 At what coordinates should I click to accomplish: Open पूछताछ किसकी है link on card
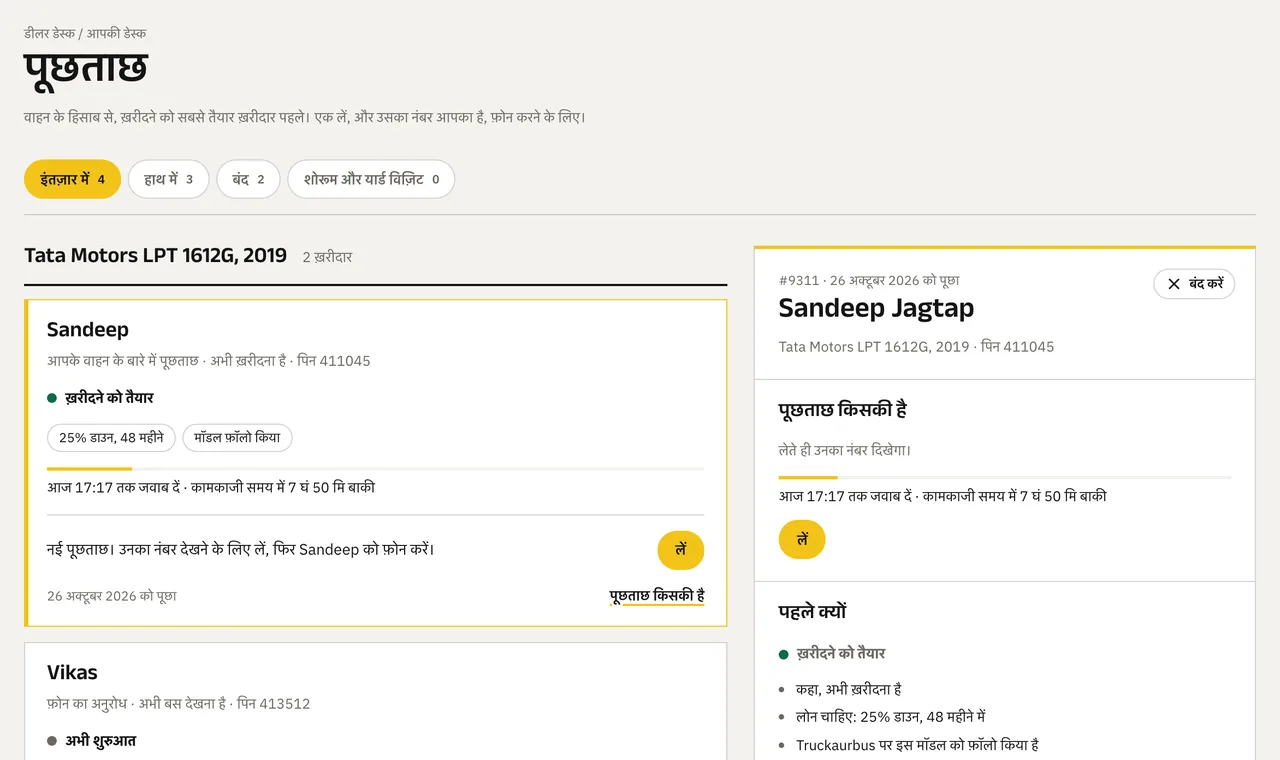(657, 596)
